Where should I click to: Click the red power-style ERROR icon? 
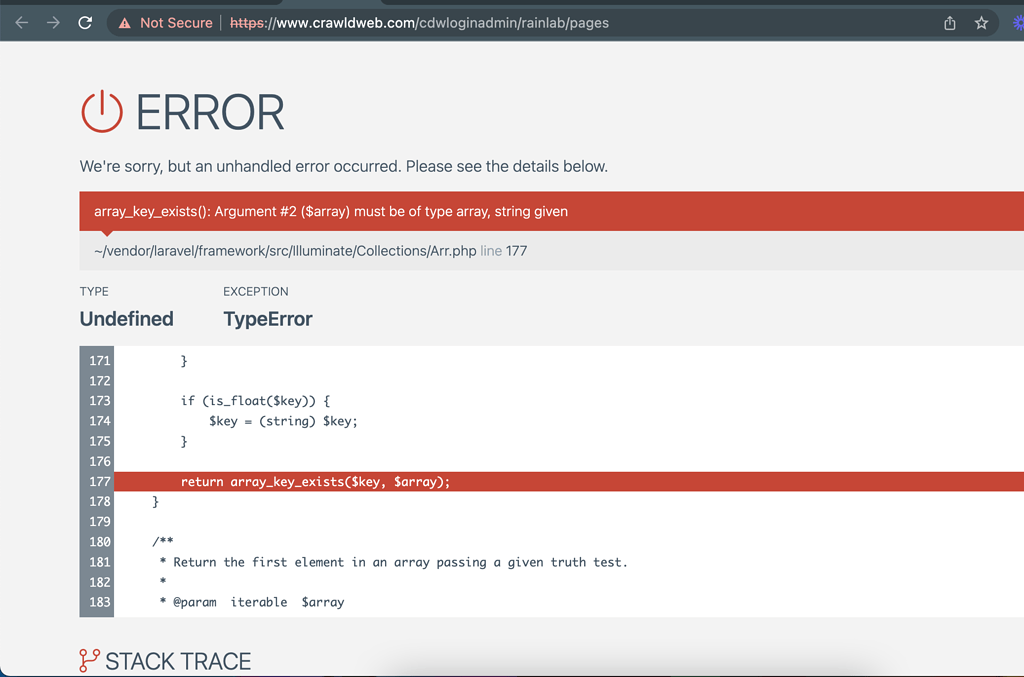pyautogui.click(x=100, y=112)
